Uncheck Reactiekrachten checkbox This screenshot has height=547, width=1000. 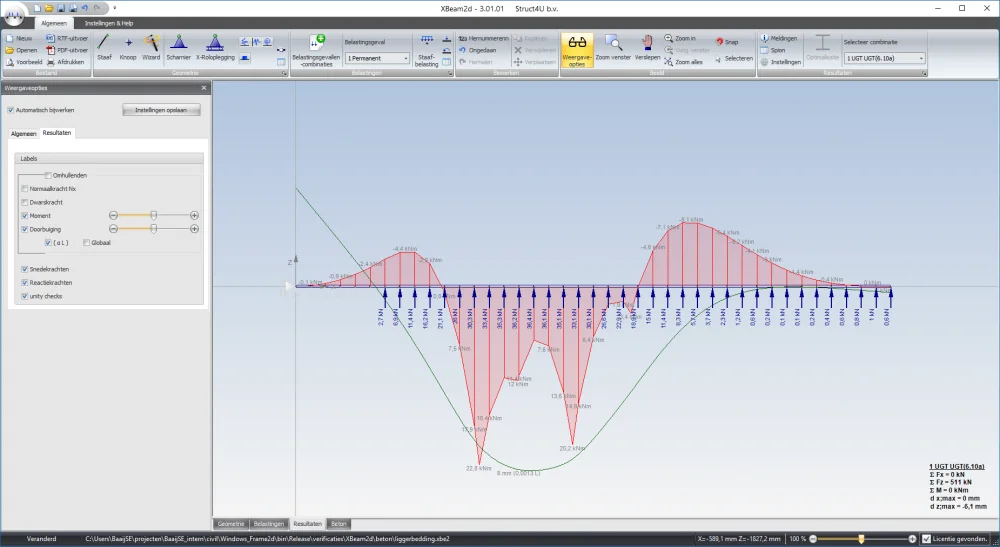[x=25, y=282]
